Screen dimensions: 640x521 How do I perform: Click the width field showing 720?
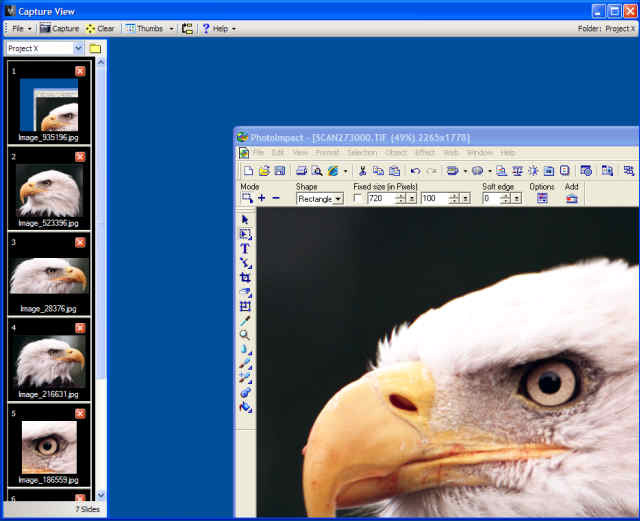pos(381,198)
